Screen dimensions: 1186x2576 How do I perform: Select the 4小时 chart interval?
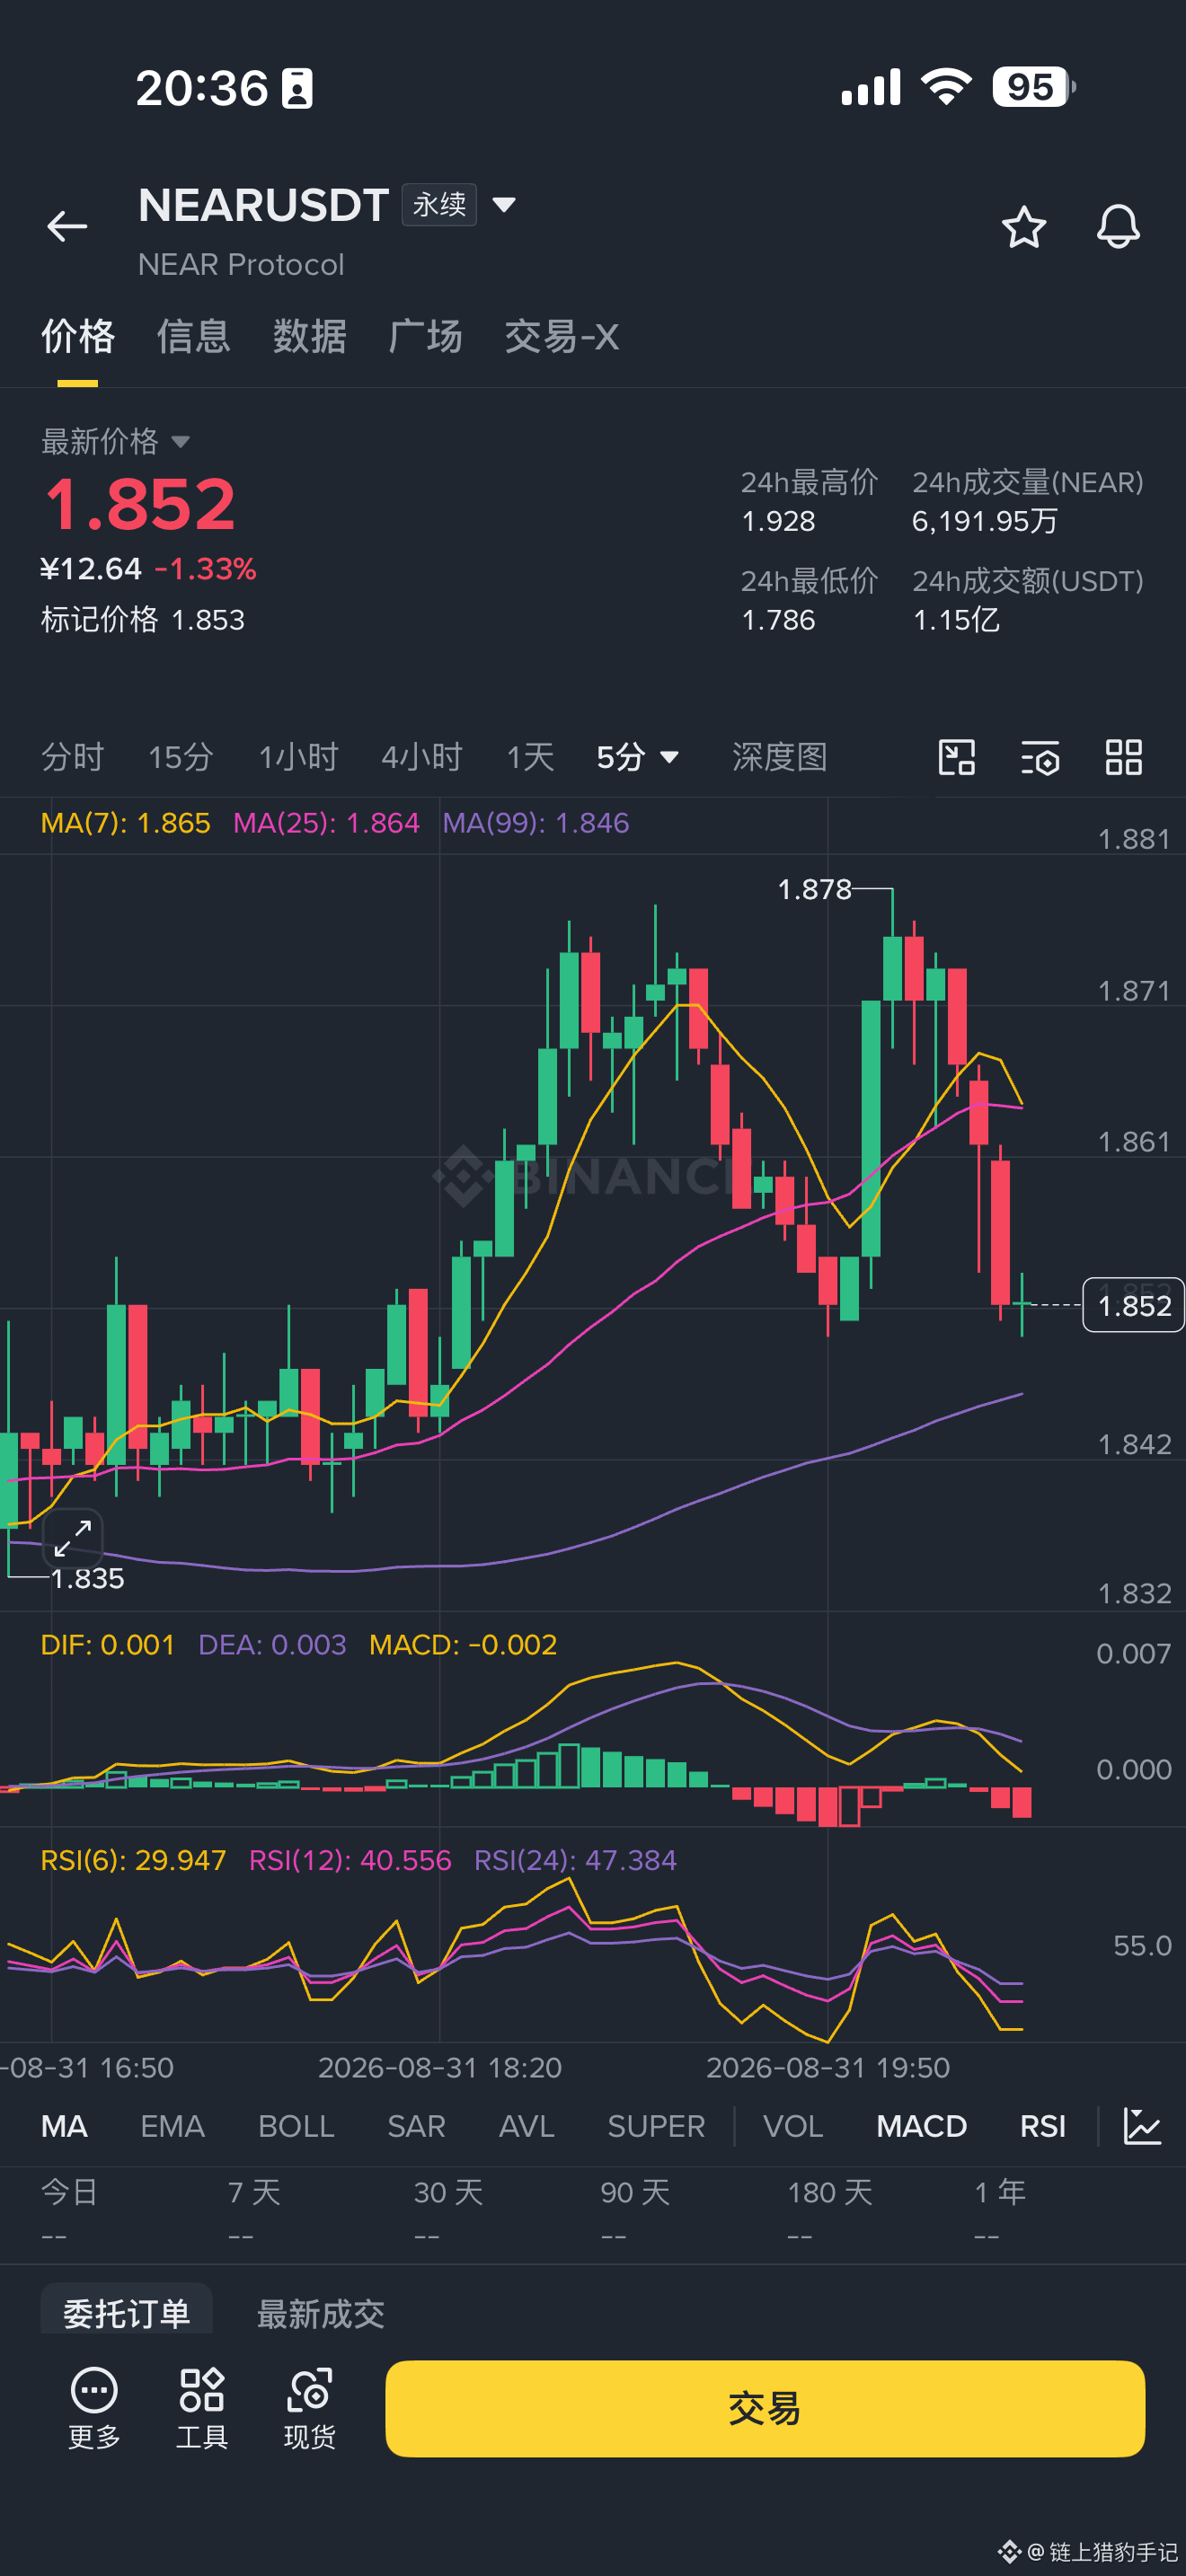click(x=422, y=757)
